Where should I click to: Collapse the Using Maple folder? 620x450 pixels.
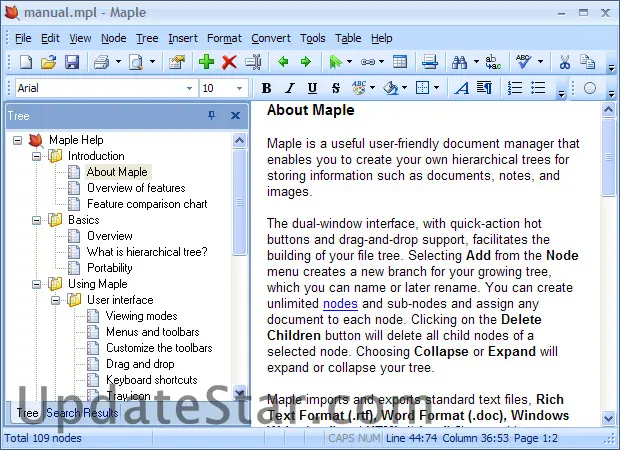point(36,284)
